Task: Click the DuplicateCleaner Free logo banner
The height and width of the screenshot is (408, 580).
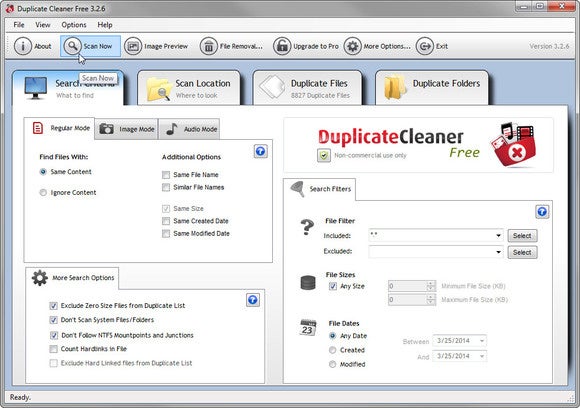Action: pyautogui.click(x=418, y=145)
